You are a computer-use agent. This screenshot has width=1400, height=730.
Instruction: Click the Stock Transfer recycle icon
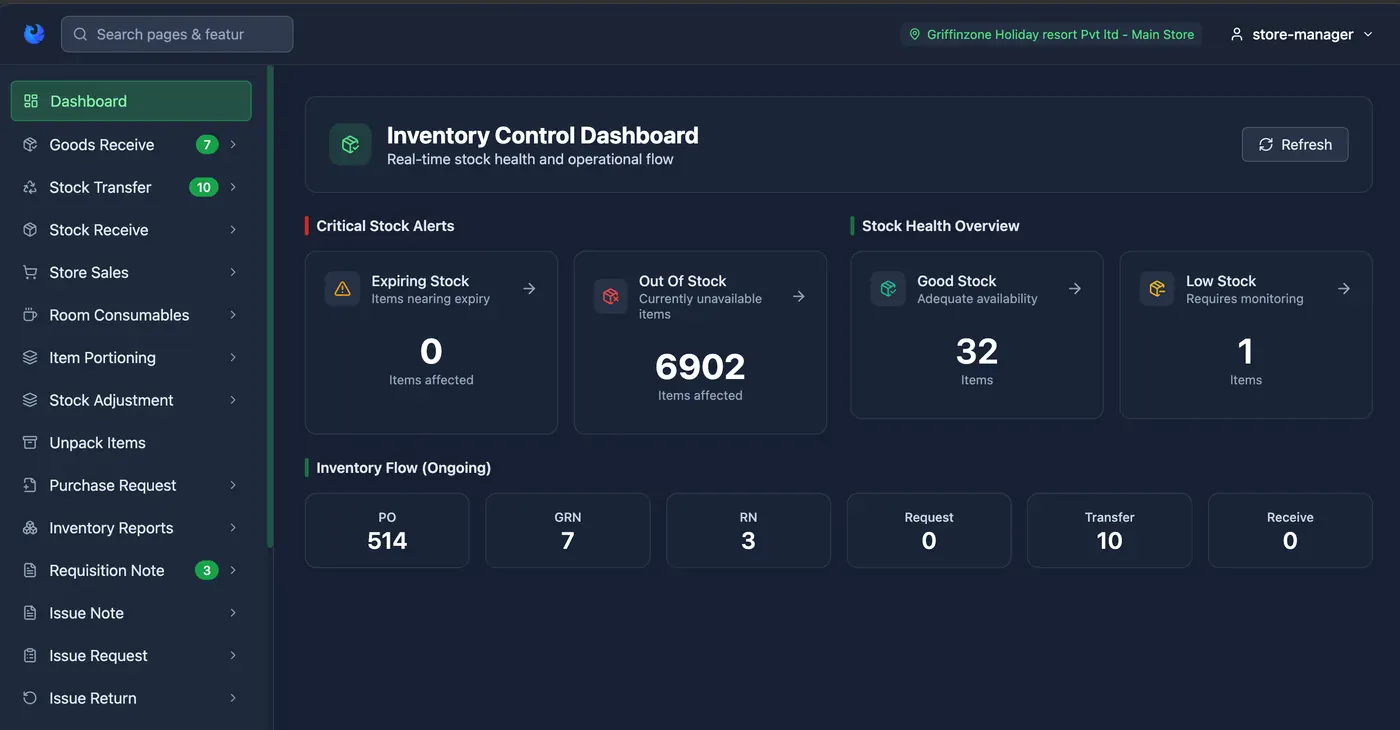click(x=30, y=187)
